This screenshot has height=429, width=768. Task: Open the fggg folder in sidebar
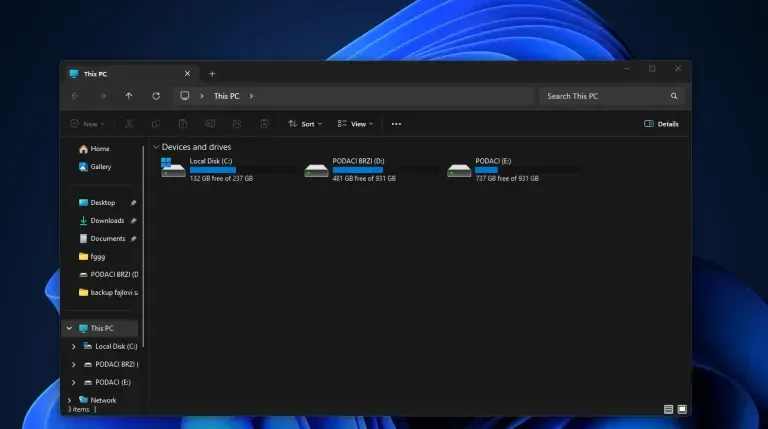click(92, 257)
